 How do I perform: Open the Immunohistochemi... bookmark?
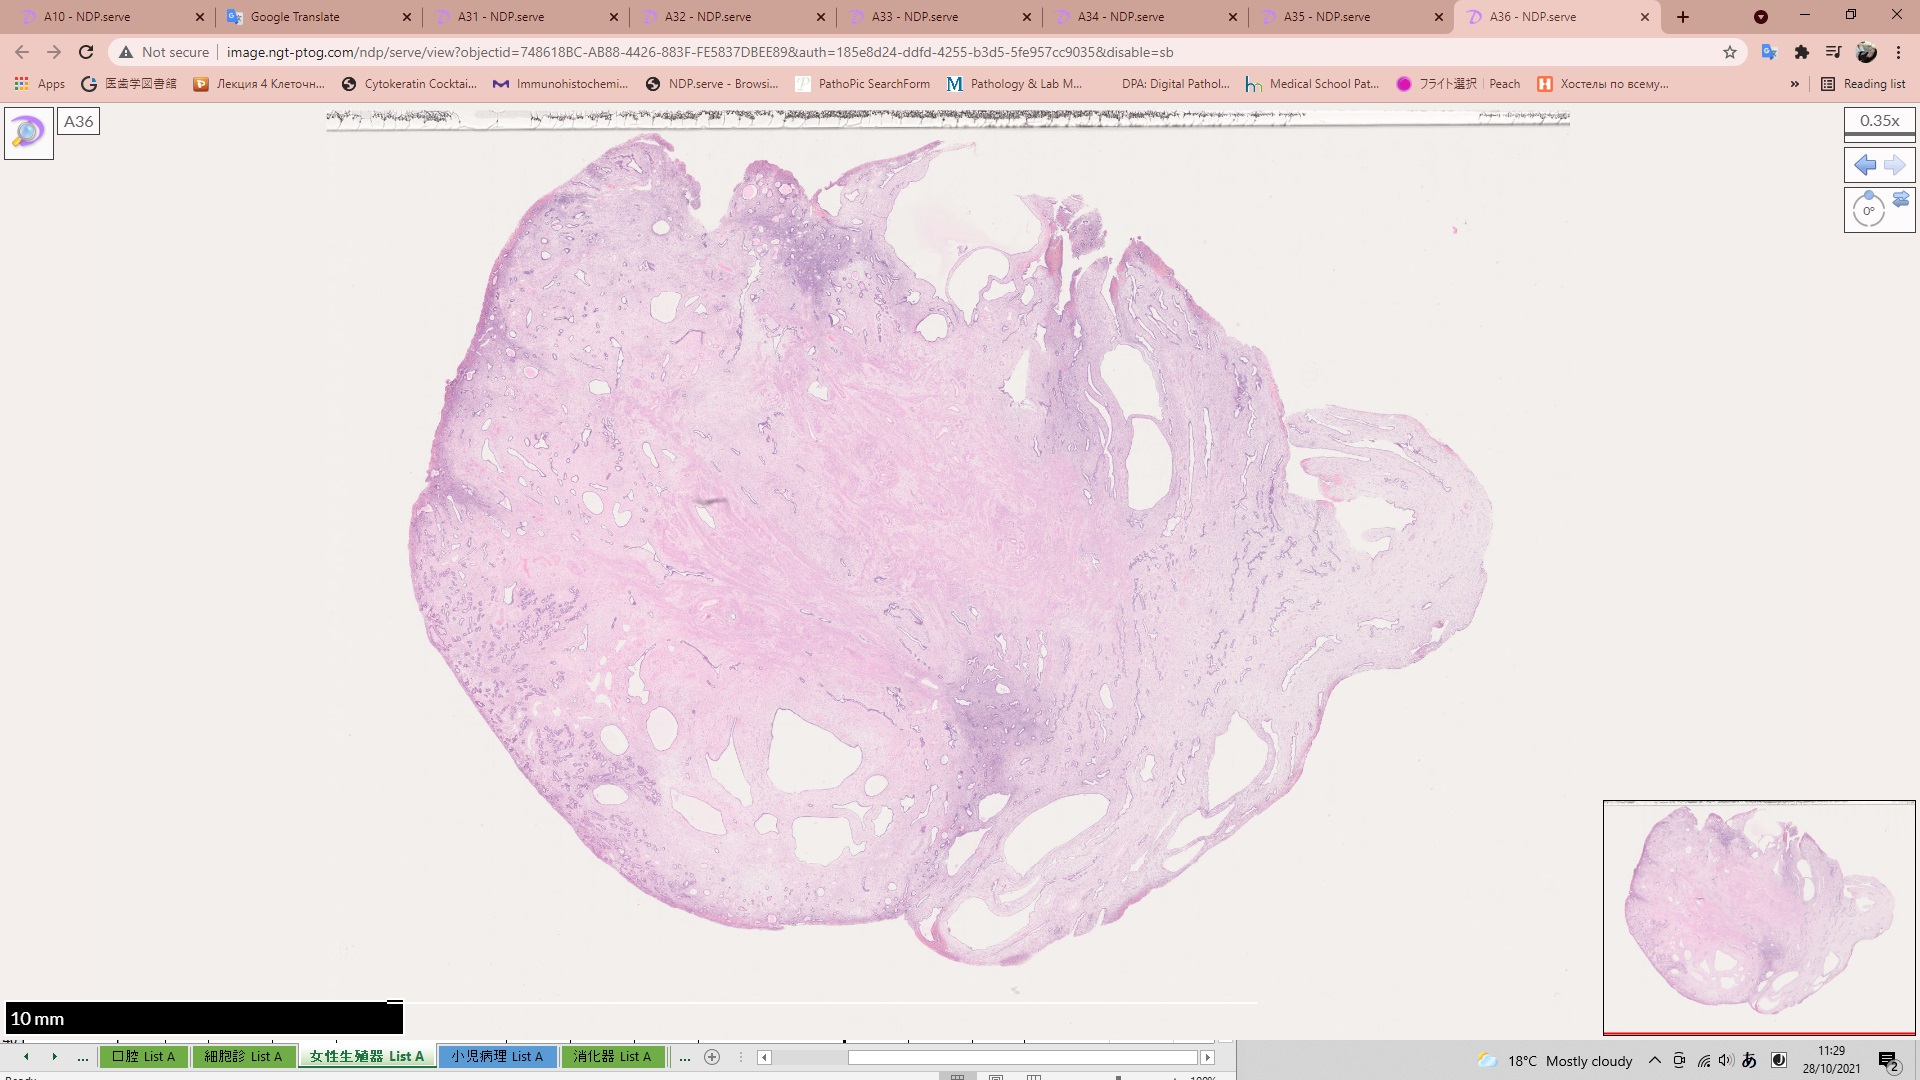(560, 84)
